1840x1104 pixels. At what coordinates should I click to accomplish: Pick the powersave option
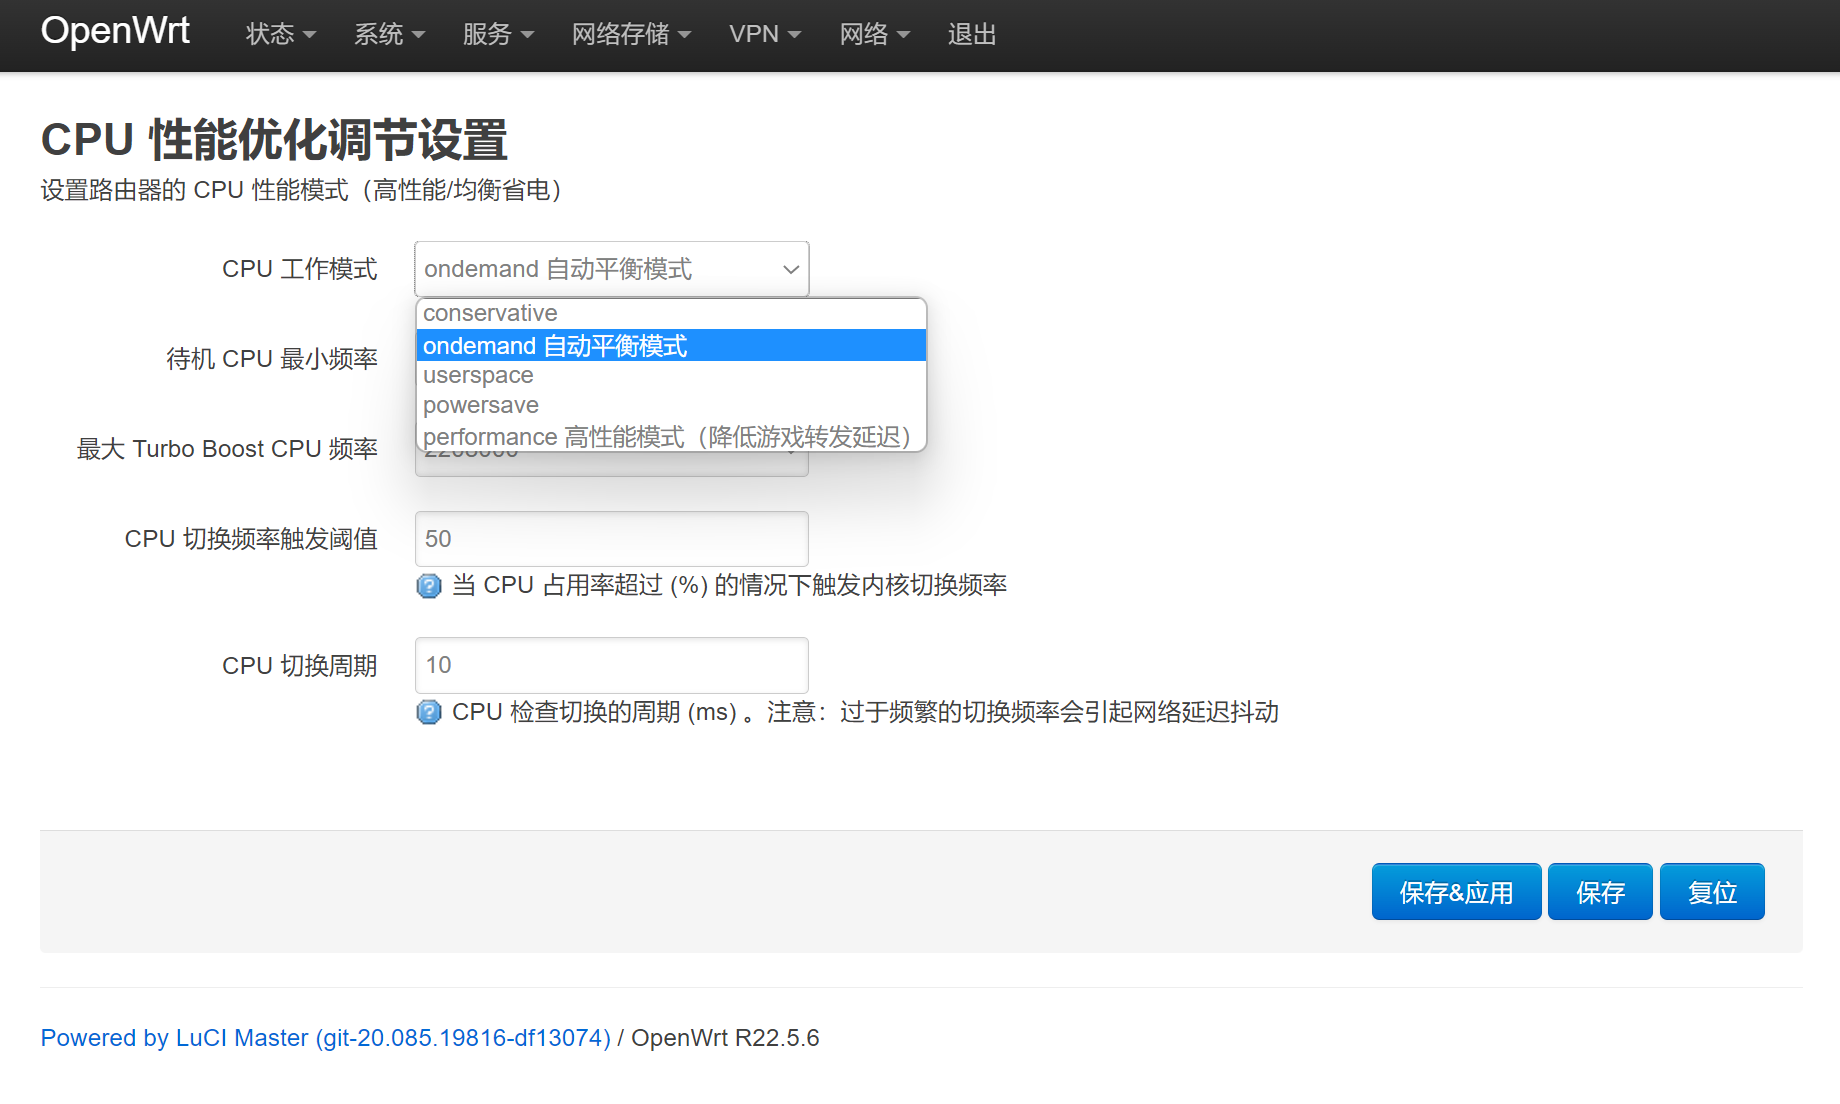tap(481, 406)
